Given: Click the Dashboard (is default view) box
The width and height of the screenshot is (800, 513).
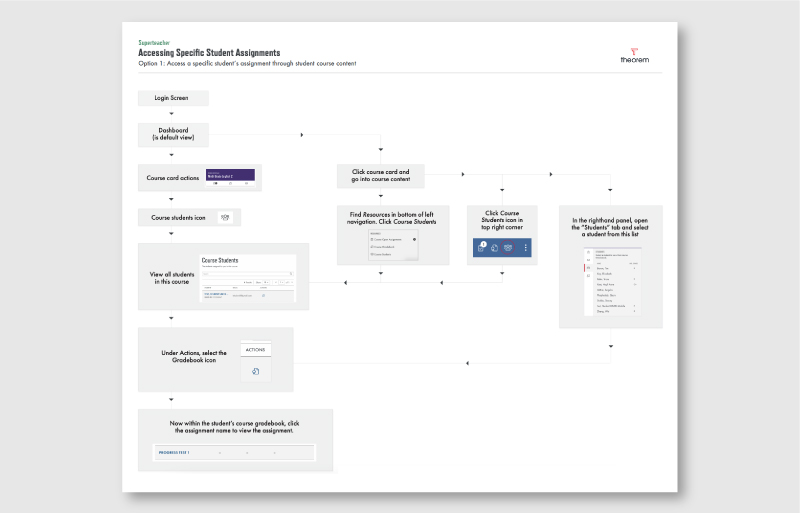Looking at the screenshot, I should 173,134.
